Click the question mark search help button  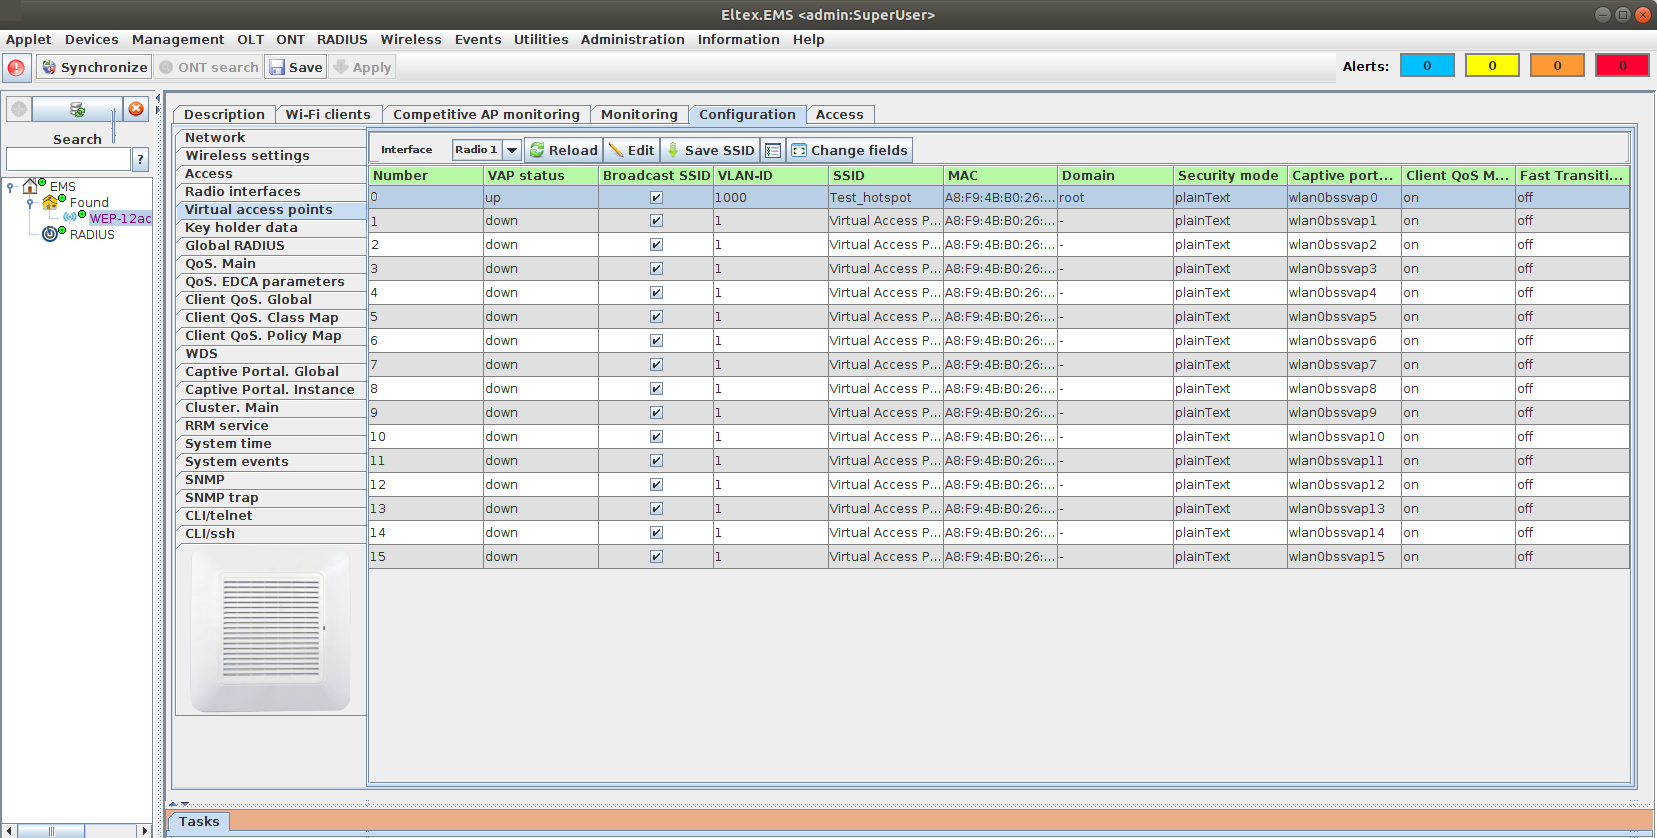click(141, 159)
